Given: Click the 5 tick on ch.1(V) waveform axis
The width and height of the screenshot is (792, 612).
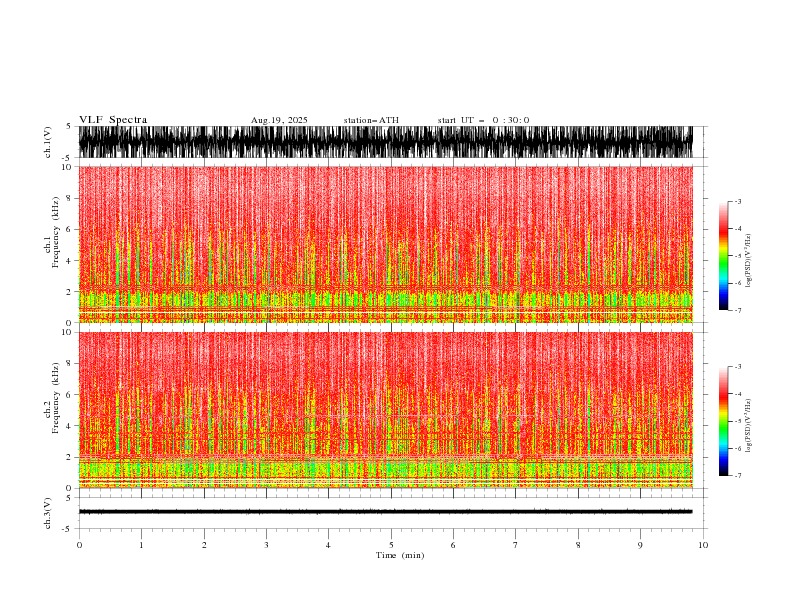Looking at the screenshot, I should click(x=69, y=126).
